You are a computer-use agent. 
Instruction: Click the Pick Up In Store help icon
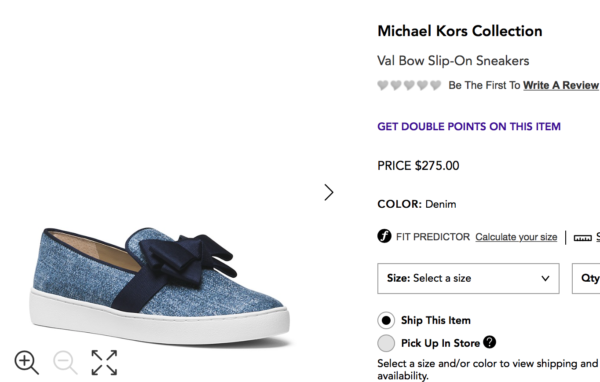click(x=489, y=342)
